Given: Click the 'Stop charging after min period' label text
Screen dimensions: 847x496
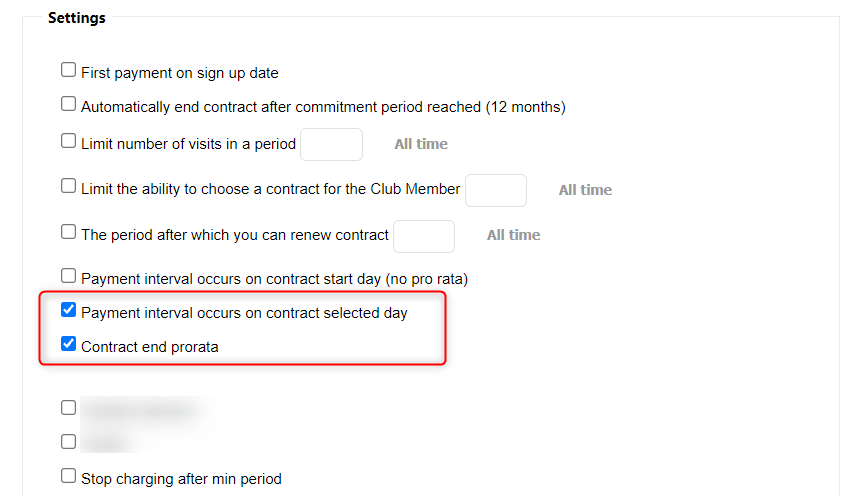Looking at the screenshot, I should pyautogui.click(x=181, y=478).
